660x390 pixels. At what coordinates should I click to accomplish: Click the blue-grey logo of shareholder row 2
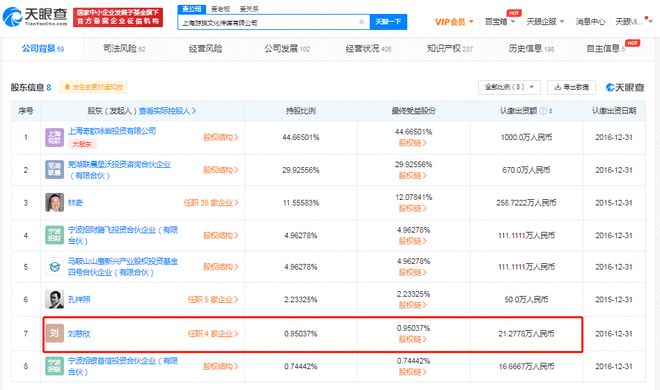54,170
